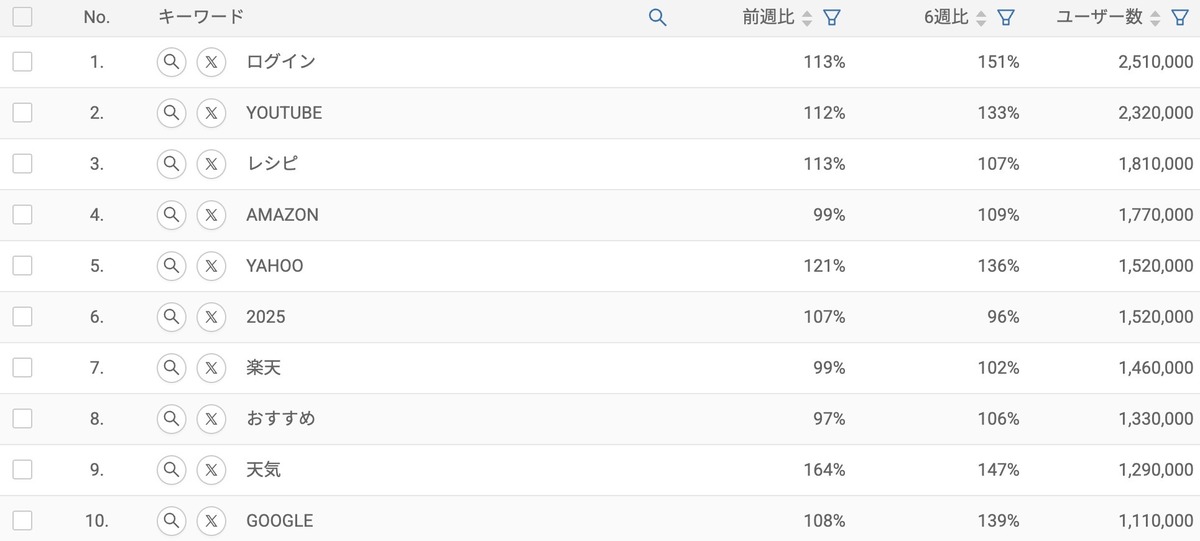Click the X icon next to AMAZON
The image size is (1200, 541).
point(211,215)
